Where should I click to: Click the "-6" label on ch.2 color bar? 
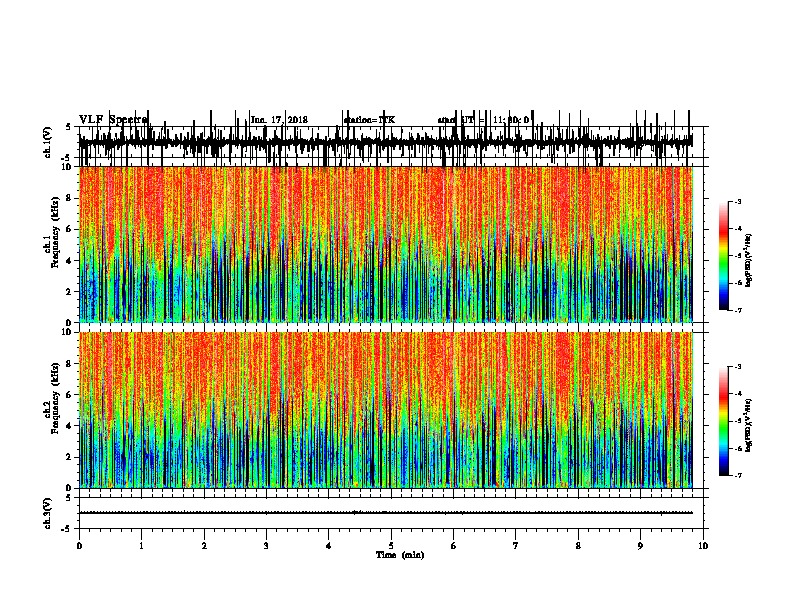point(737,448)
